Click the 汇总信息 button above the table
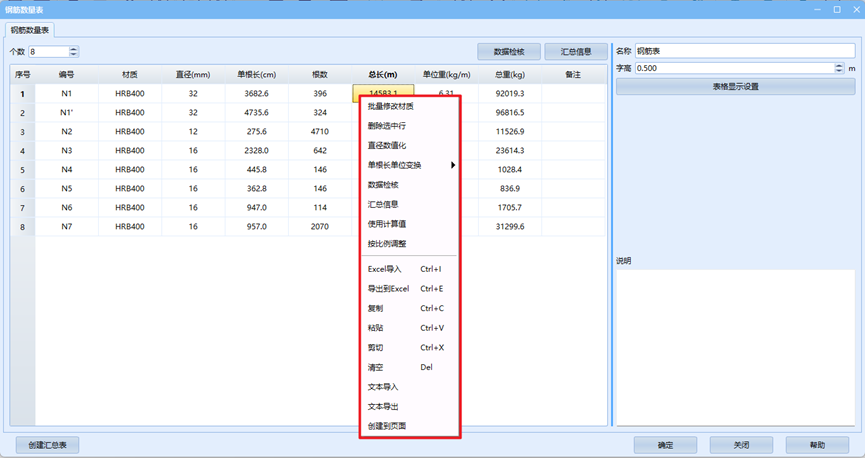Screen dimensions: 865x458 [576, 52]
